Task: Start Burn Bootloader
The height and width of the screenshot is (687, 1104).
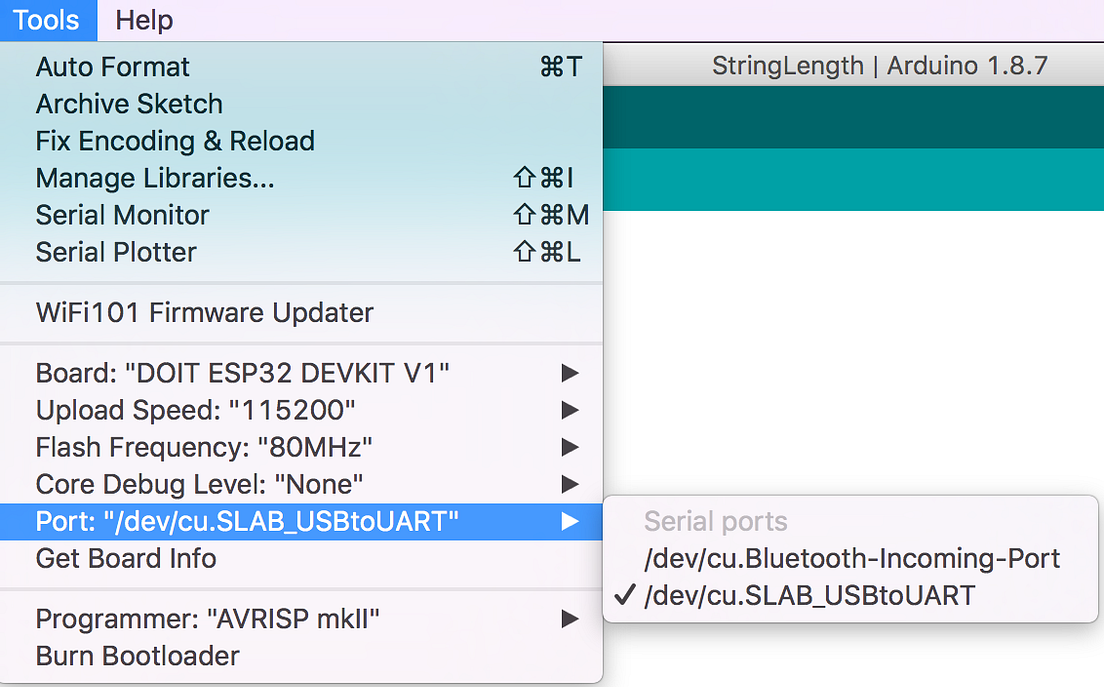Action: tap(137, 655)
